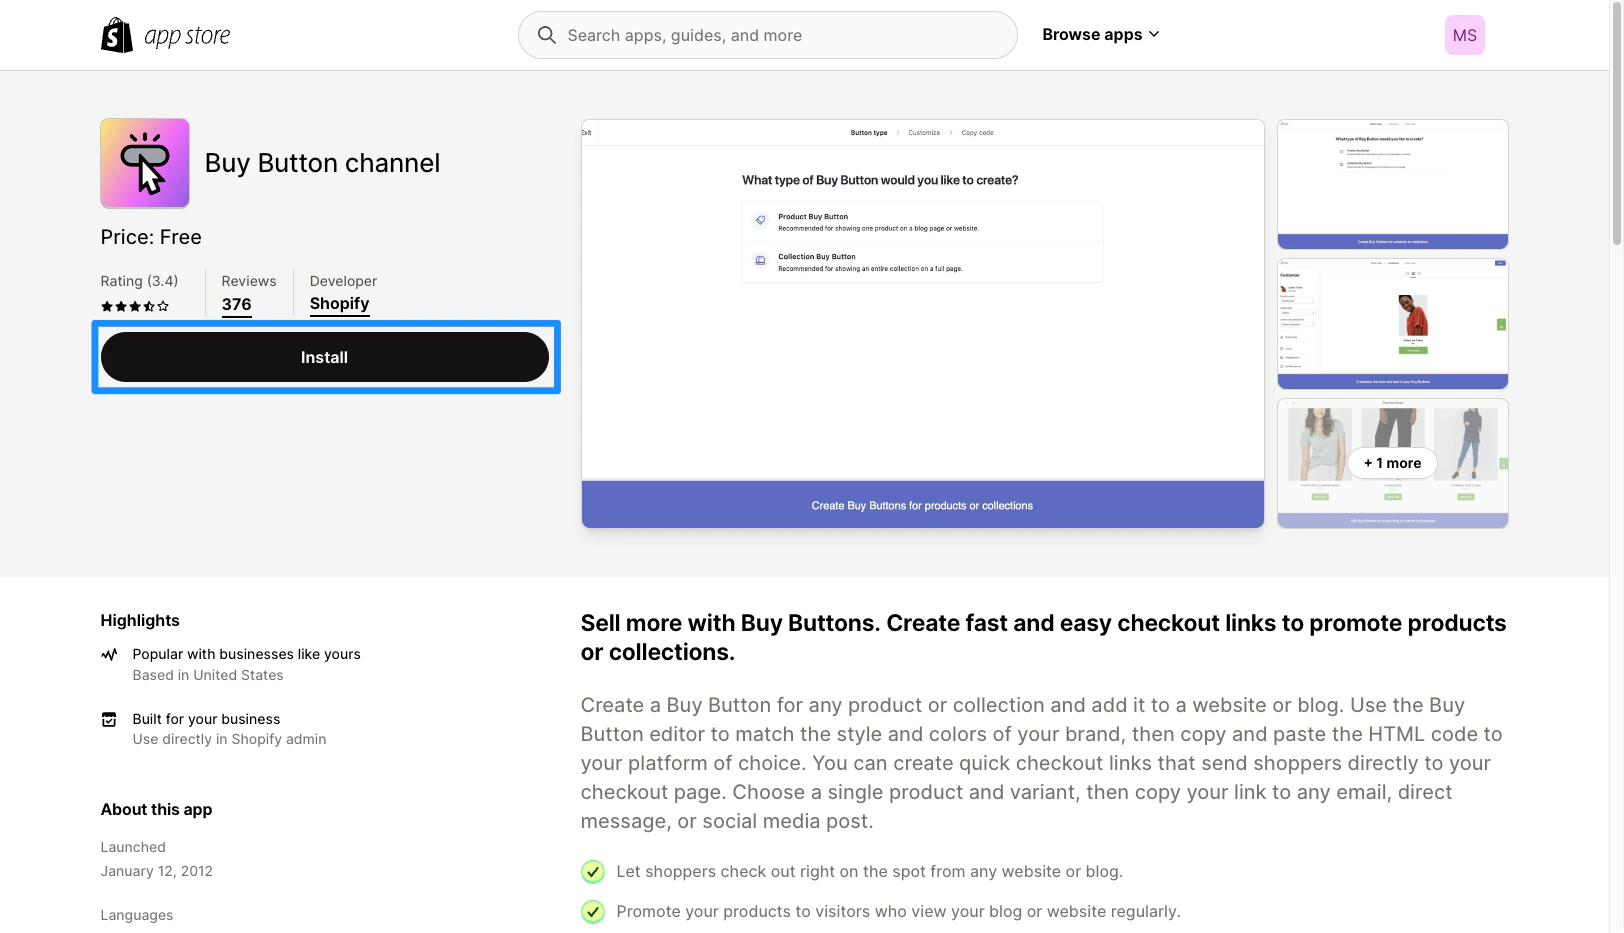Select the Collection Buy Button option in preview
Viewport: 1624px width, 933px height.
(x=921, y=262)
